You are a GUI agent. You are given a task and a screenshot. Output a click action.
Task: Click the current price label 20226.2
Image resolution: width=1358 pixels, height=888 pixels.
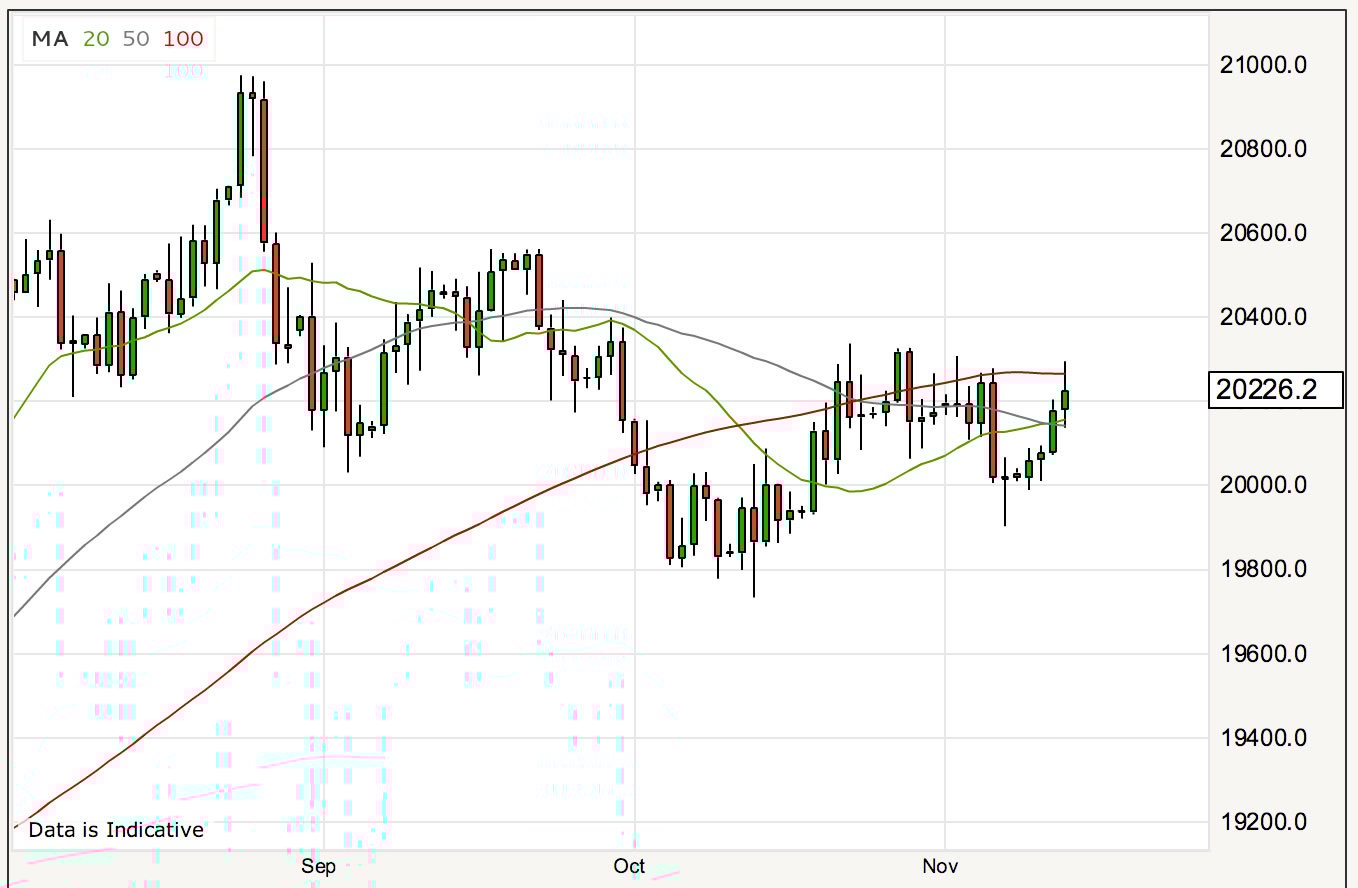pos(1275,390)
